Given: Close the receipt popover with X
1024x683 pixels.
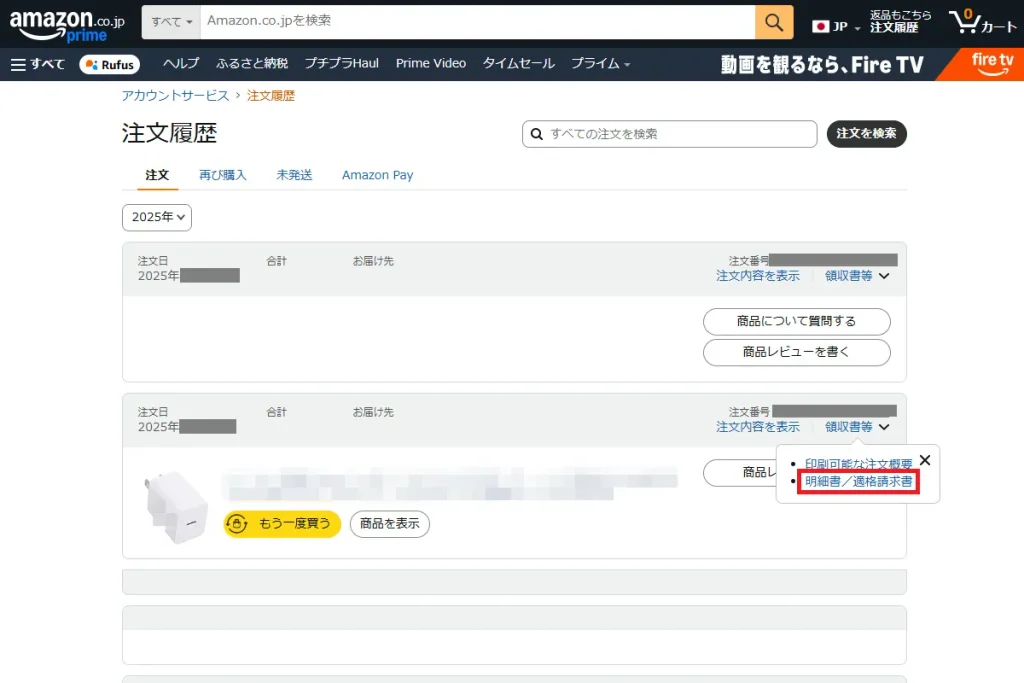Looking at the screenshot, I should [925, 460].
